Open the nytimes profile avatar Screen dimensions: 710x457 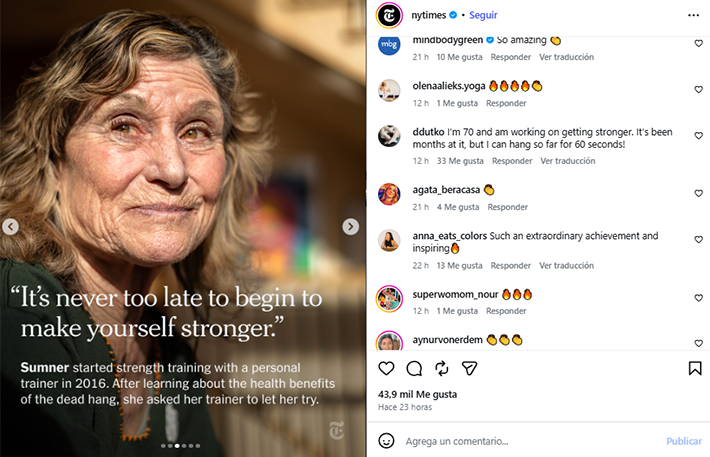point(388,15)
